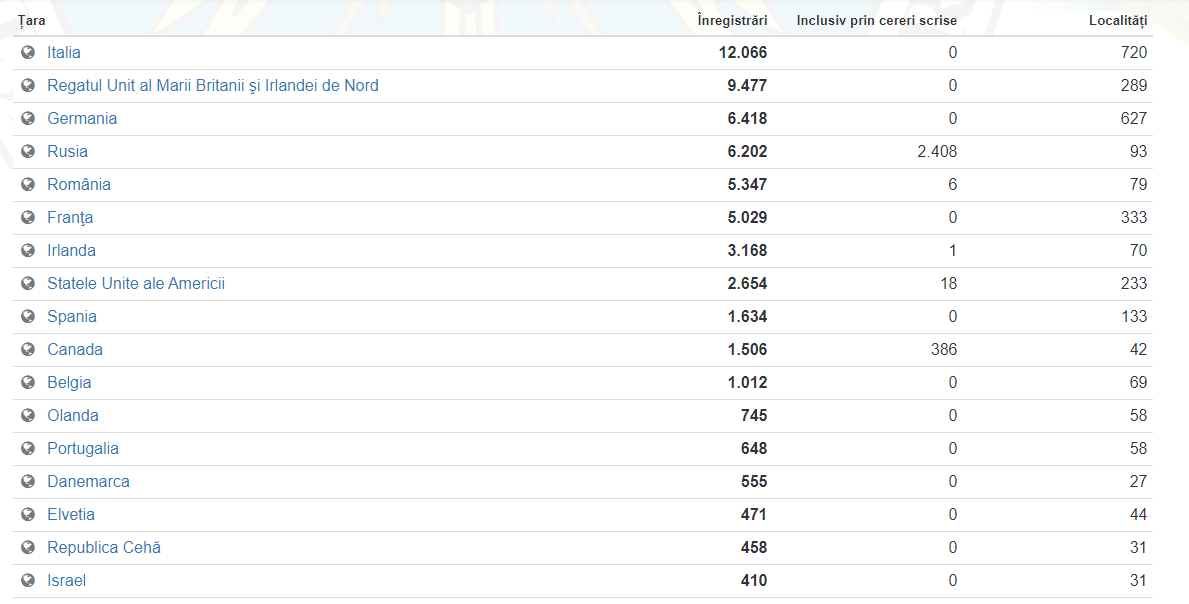Click the Localități column header
This screenshot has width=1189, height=604.
coord(1118,20)
